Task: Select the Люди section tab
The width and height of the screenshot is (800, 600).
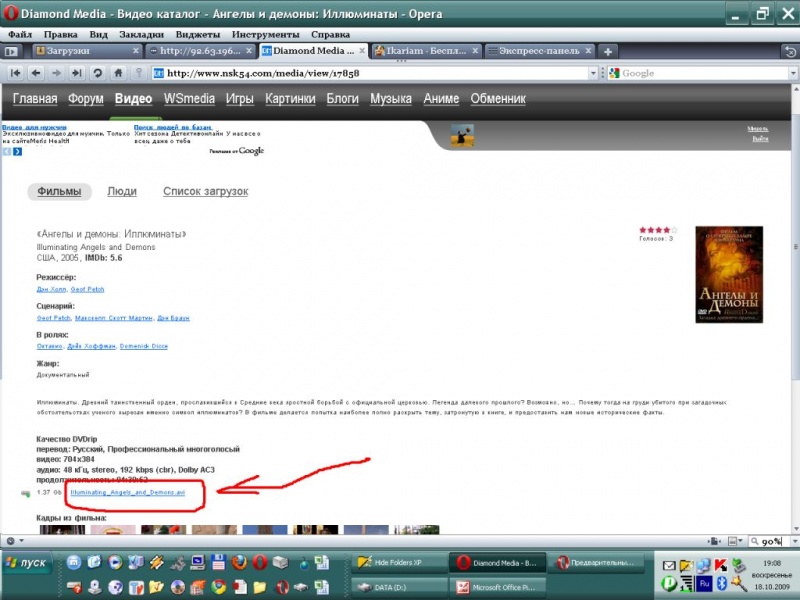Action: click(122, 191)
